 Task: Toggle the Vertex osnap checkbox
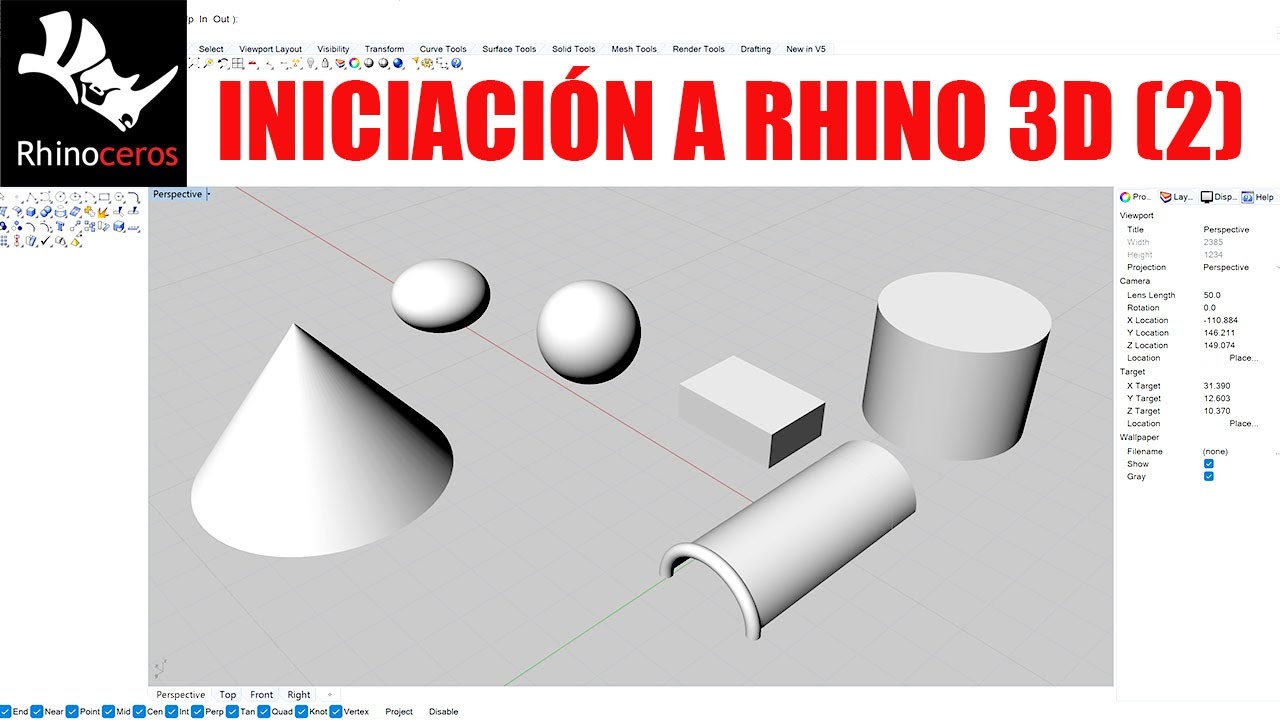coord(336,712)
